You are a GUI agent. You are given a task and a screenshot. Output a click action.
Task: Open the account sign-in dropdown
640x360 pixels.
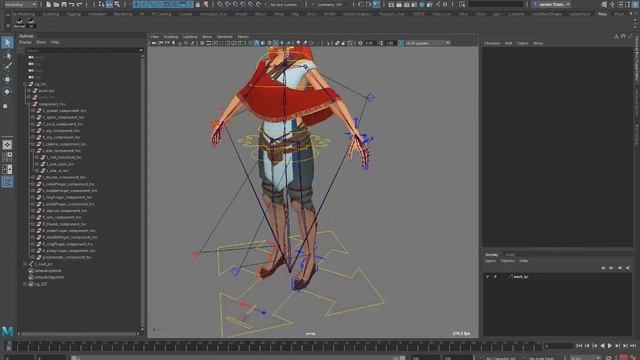pos(552,4)
